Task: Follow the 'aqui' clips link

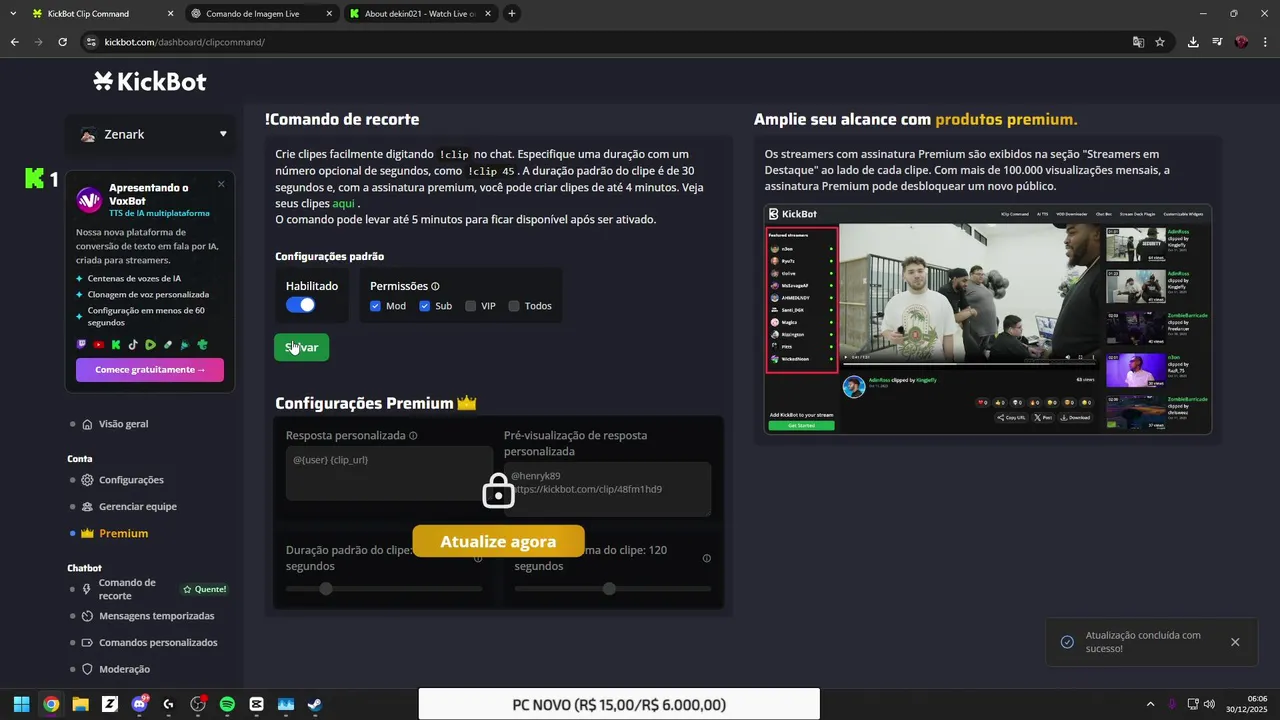Action: click(x=343, y=203)
